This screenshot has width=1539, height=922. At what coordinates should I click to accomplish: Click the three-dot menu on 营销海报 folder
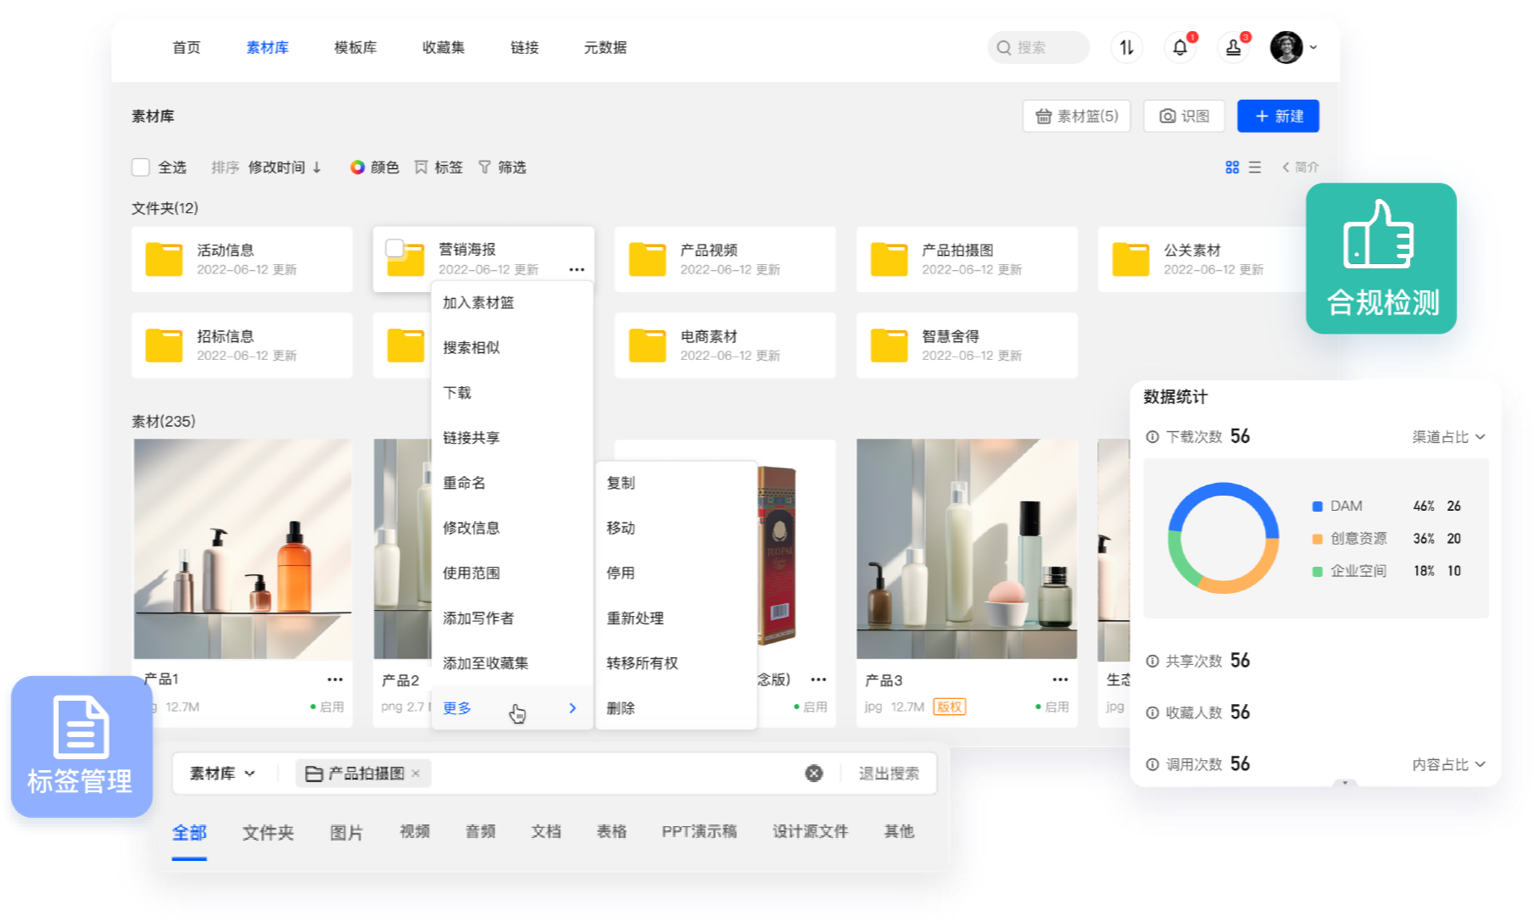pos(576,269)
